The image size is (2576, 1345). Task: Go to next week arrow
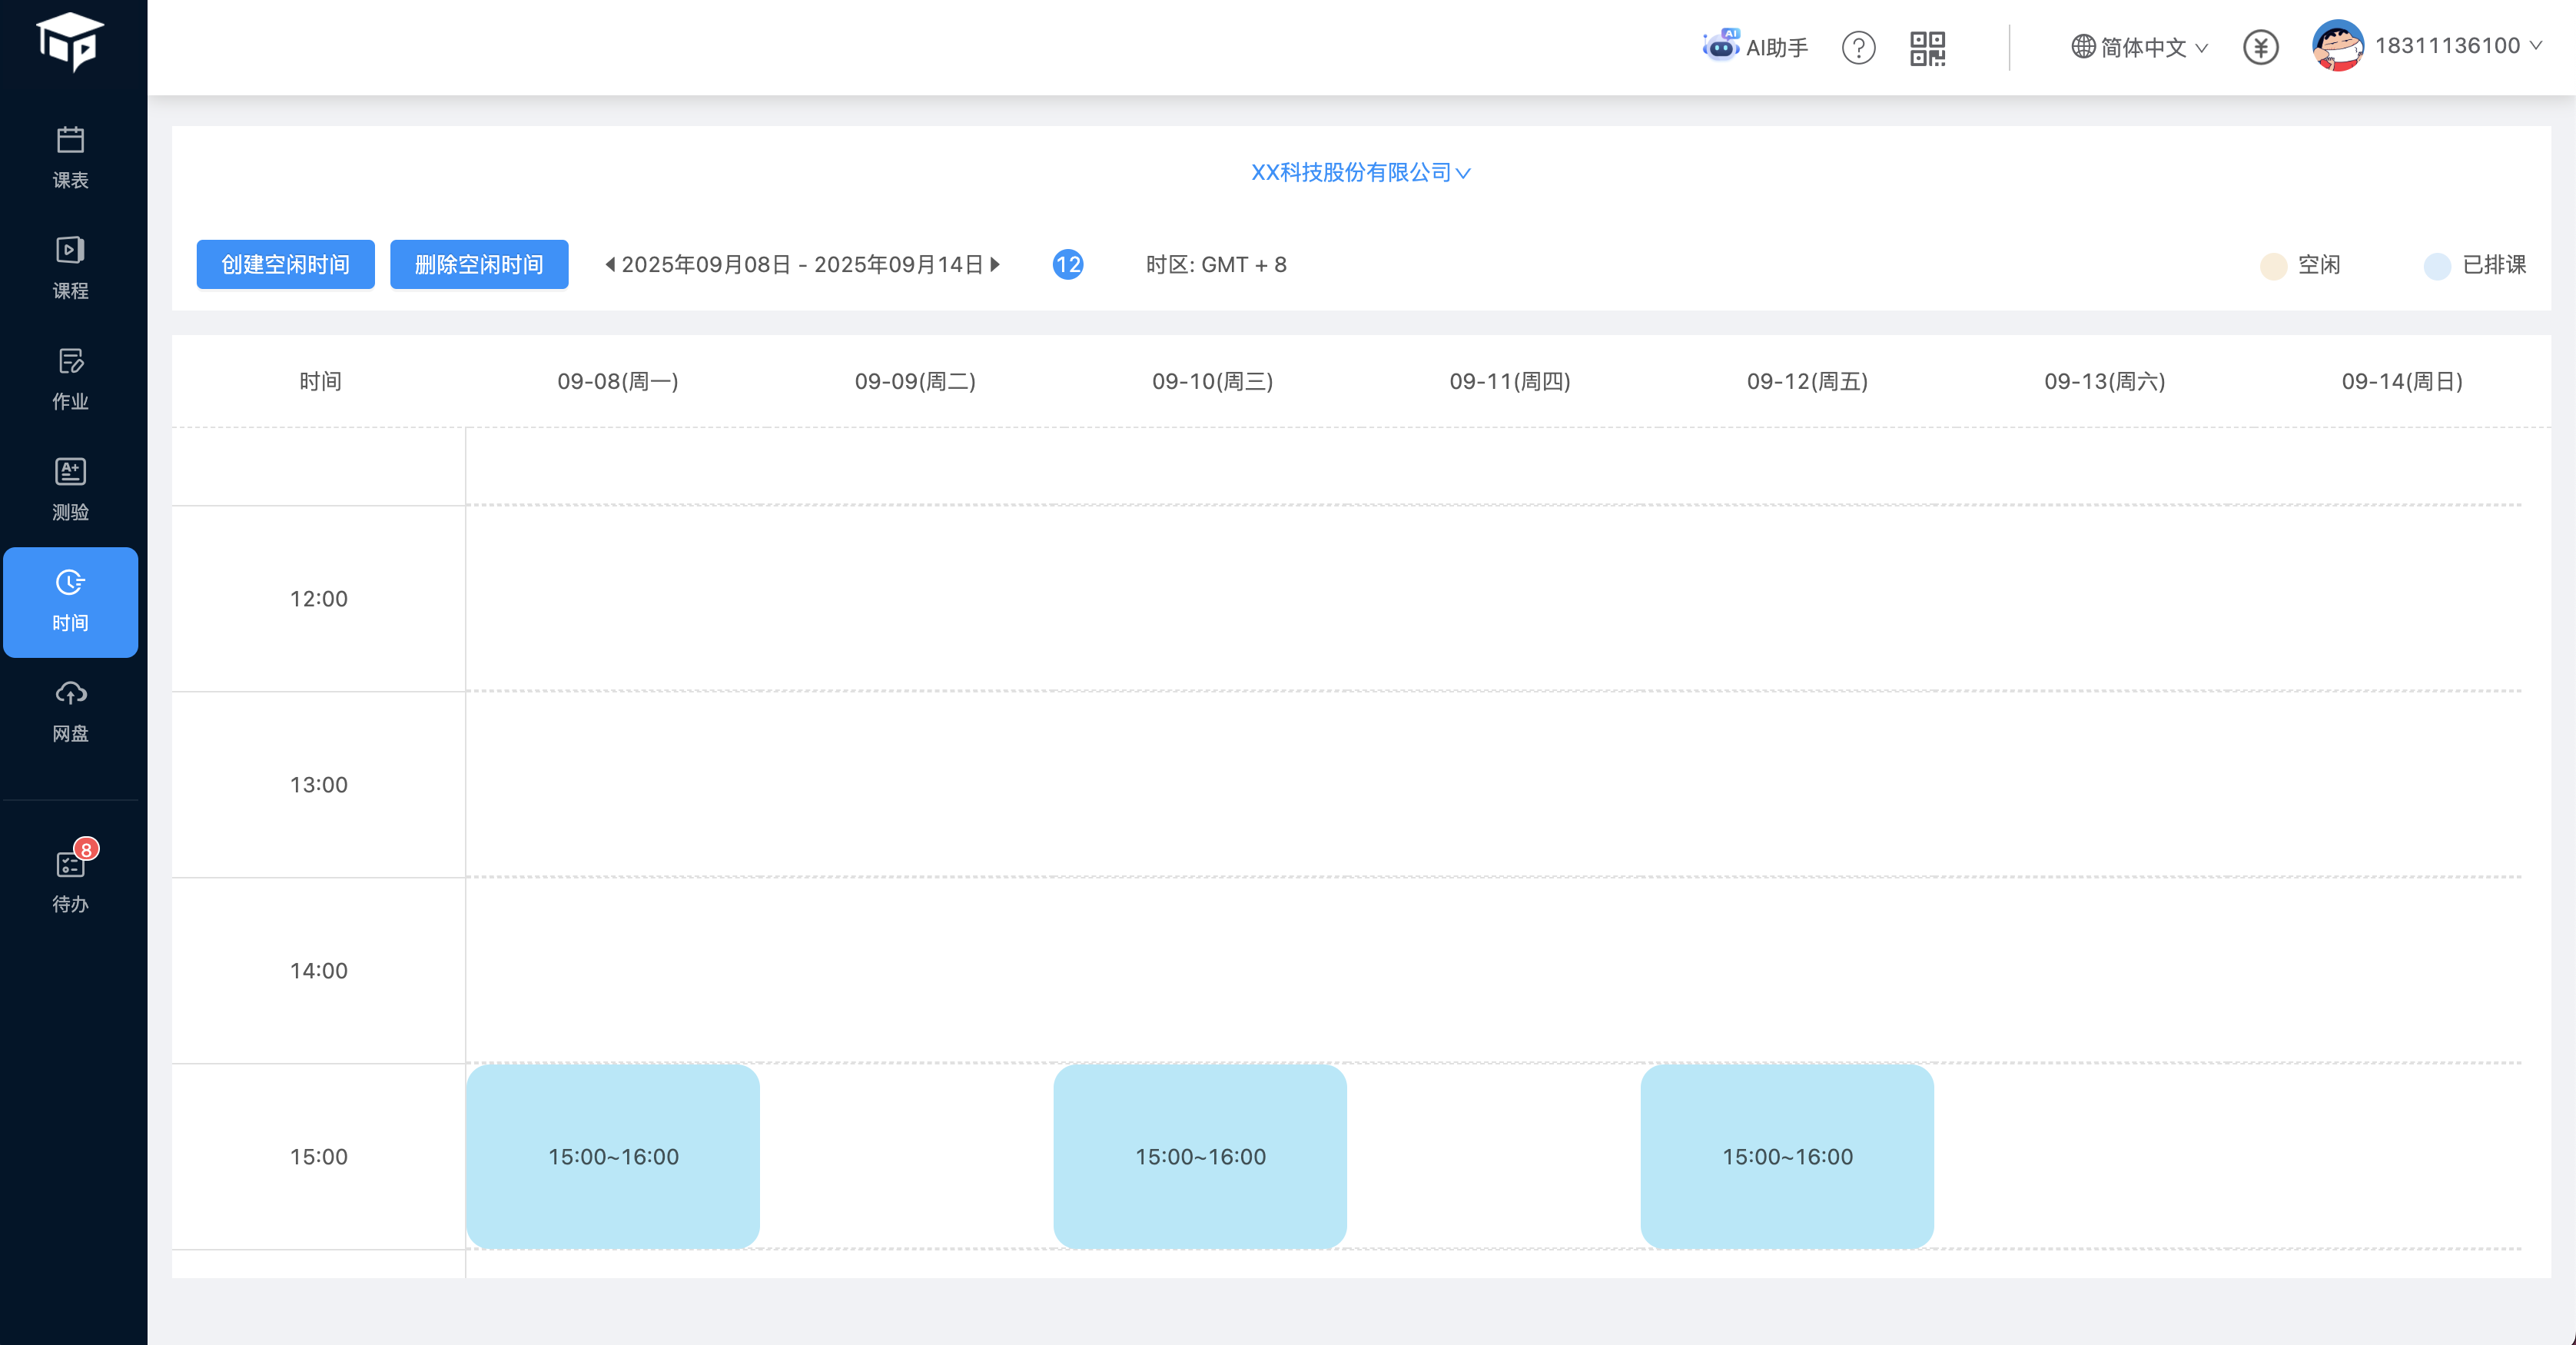coord(995,264)
